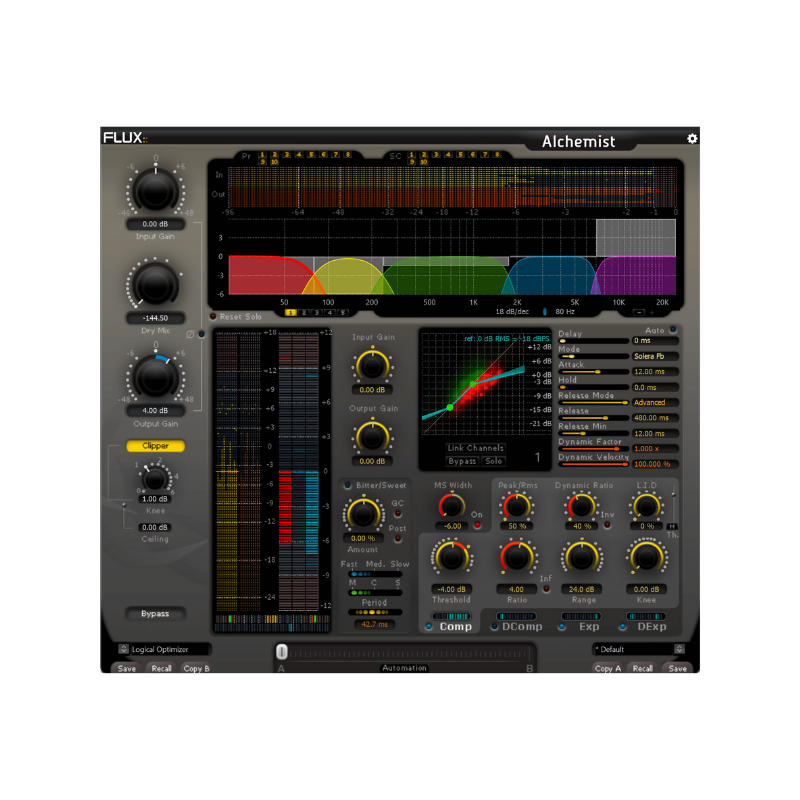Select band 1 solo below the spectrum display
Viewport: 800px width, 800px height.
pyautogui.click(x=290, y=313)
